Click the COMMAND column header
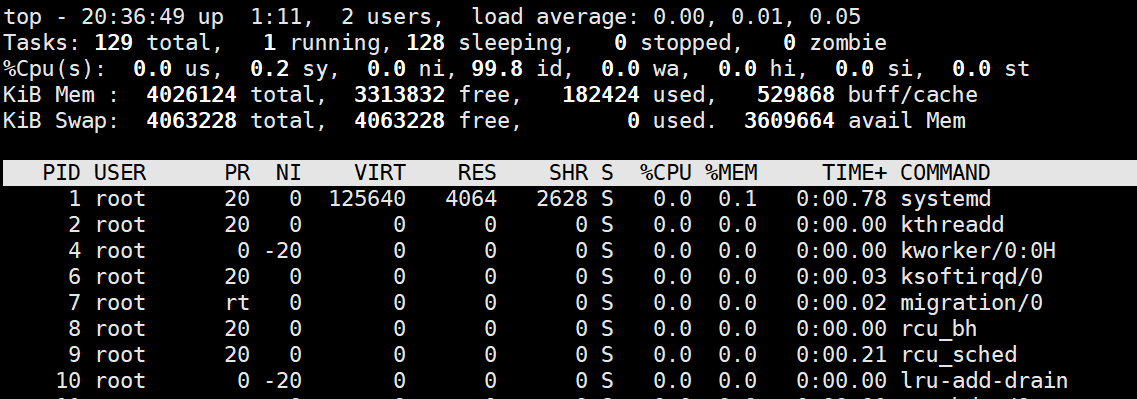 (x=946, y=173)
